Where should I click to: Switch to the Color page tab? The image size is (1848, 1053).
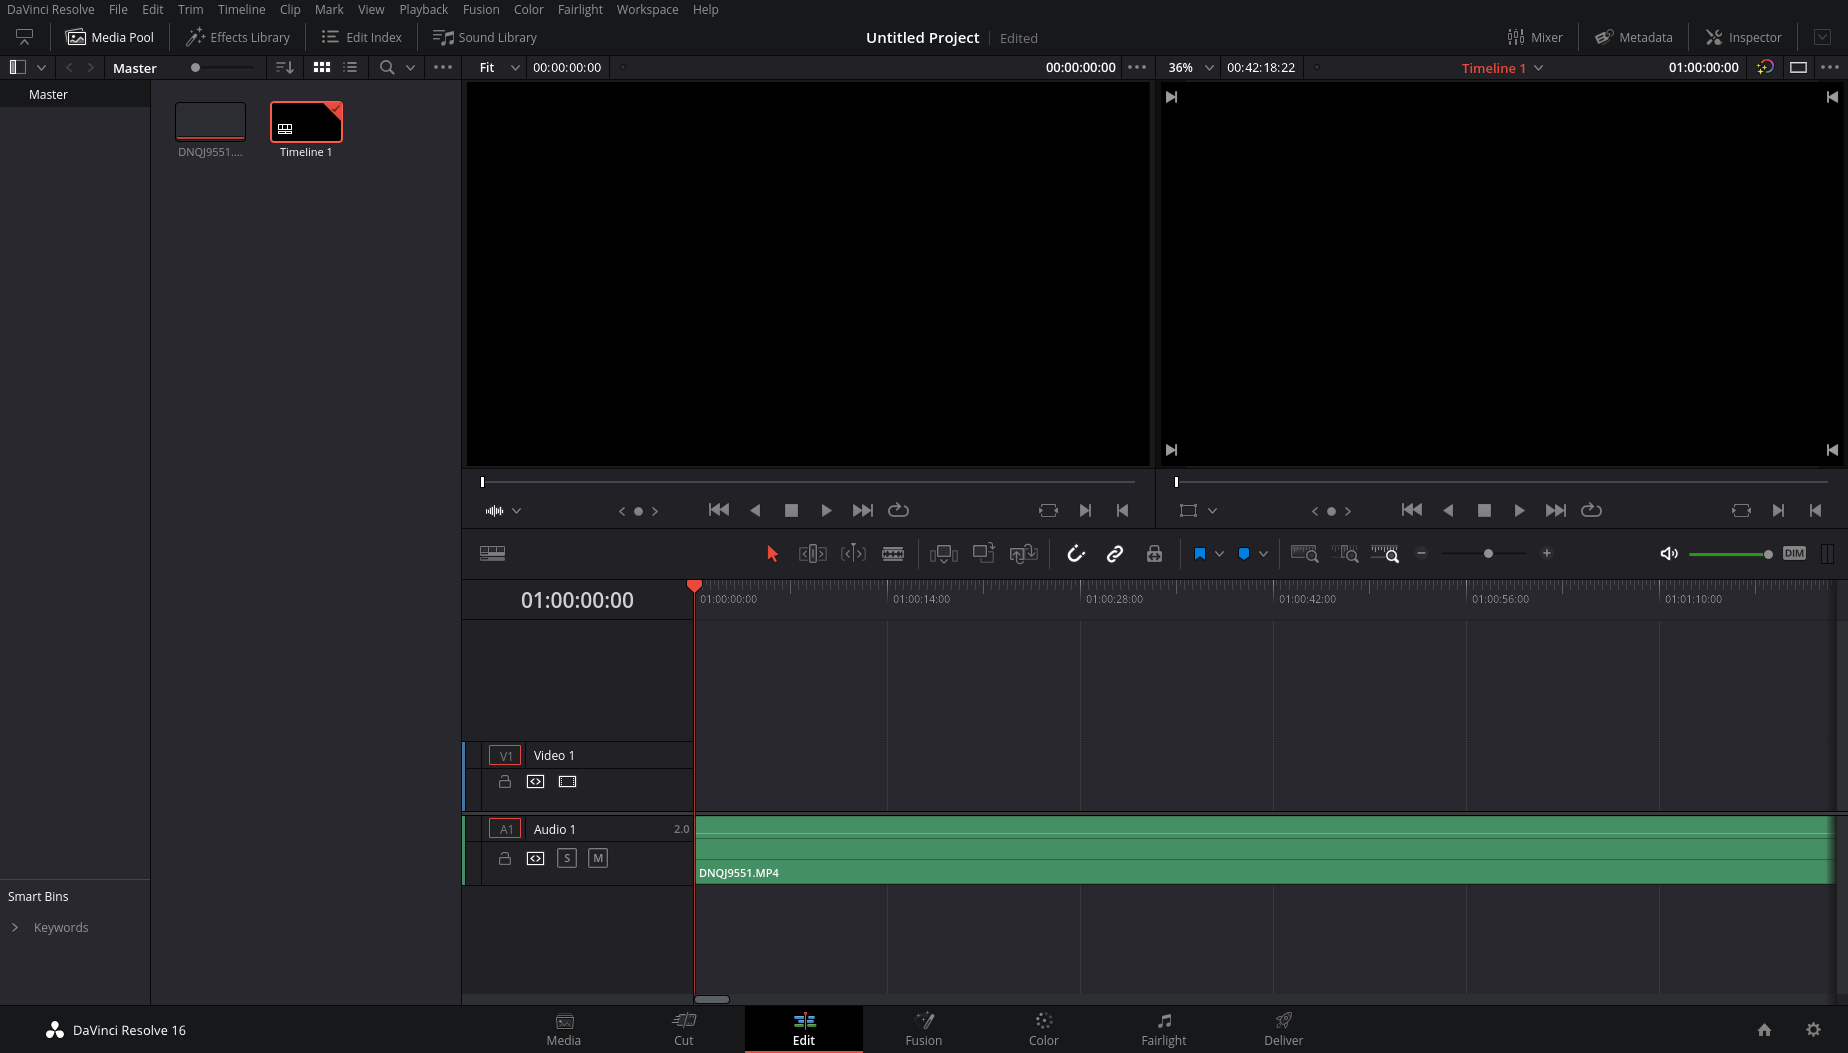coord(1043,1029)
